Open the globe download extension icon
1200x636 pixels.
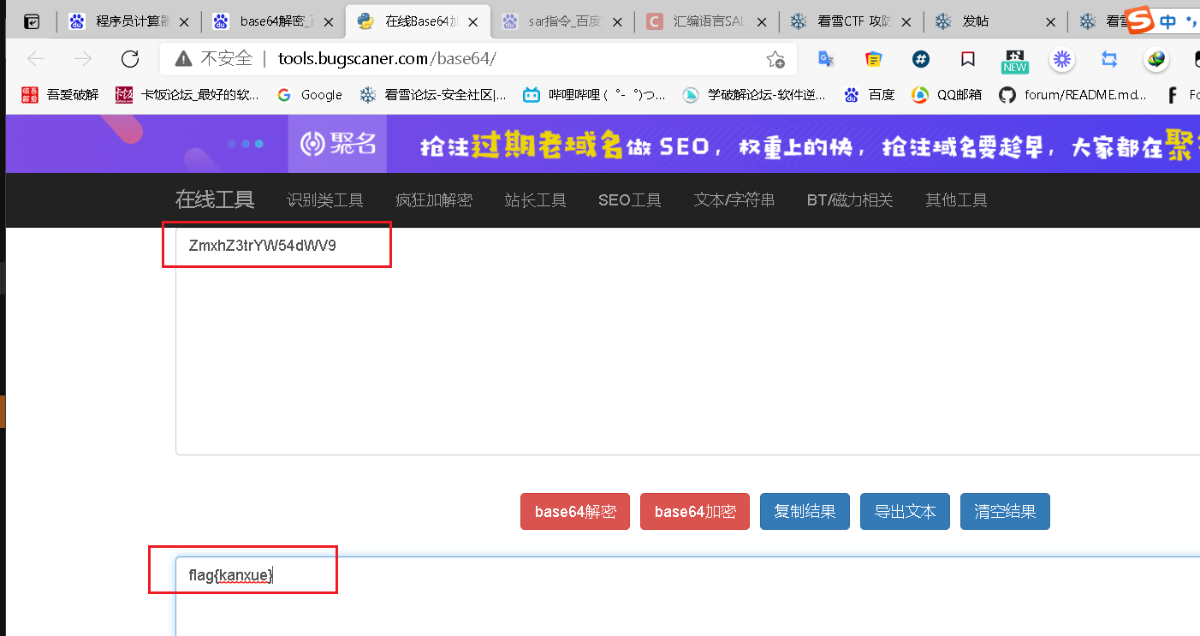[x=1157, y=59]
